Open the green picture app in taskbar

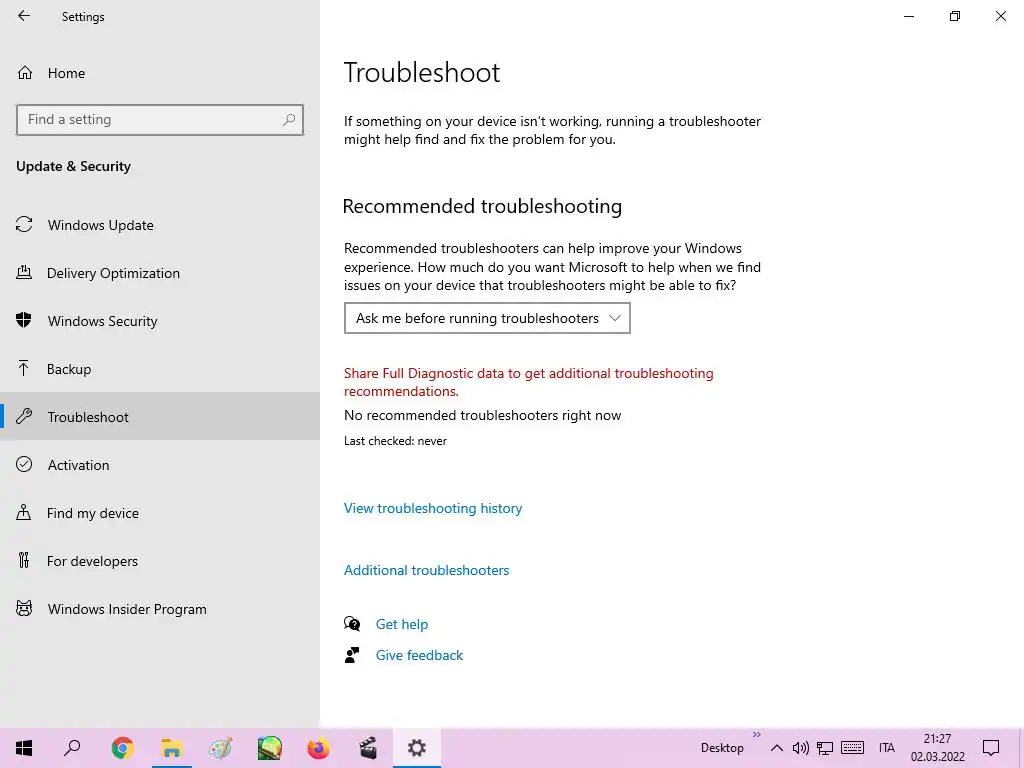(x=269, y=748)
